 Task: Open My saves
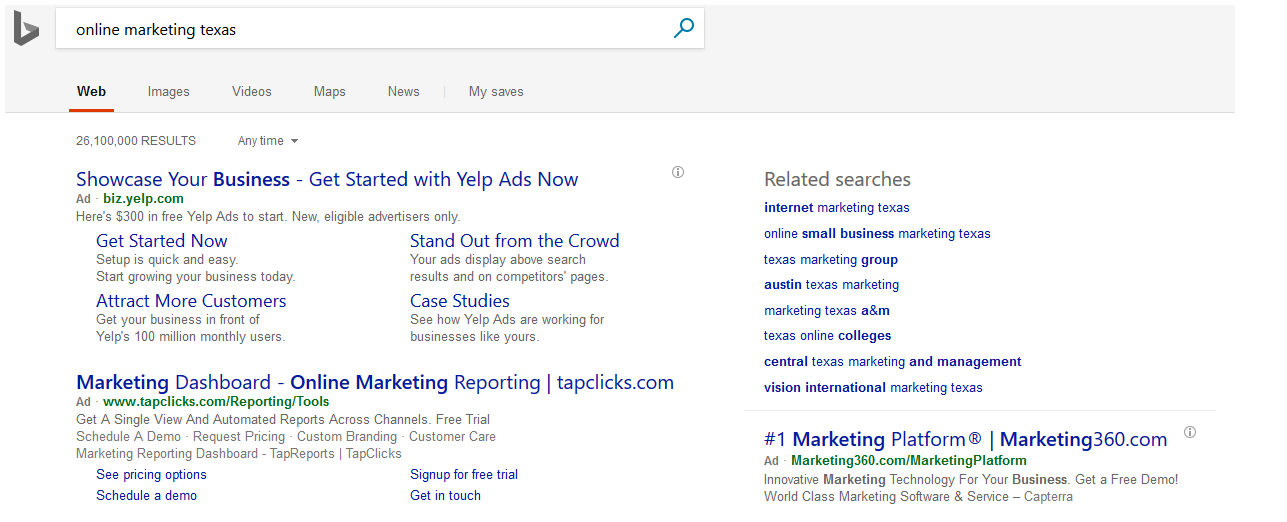[x=496, y=91]
